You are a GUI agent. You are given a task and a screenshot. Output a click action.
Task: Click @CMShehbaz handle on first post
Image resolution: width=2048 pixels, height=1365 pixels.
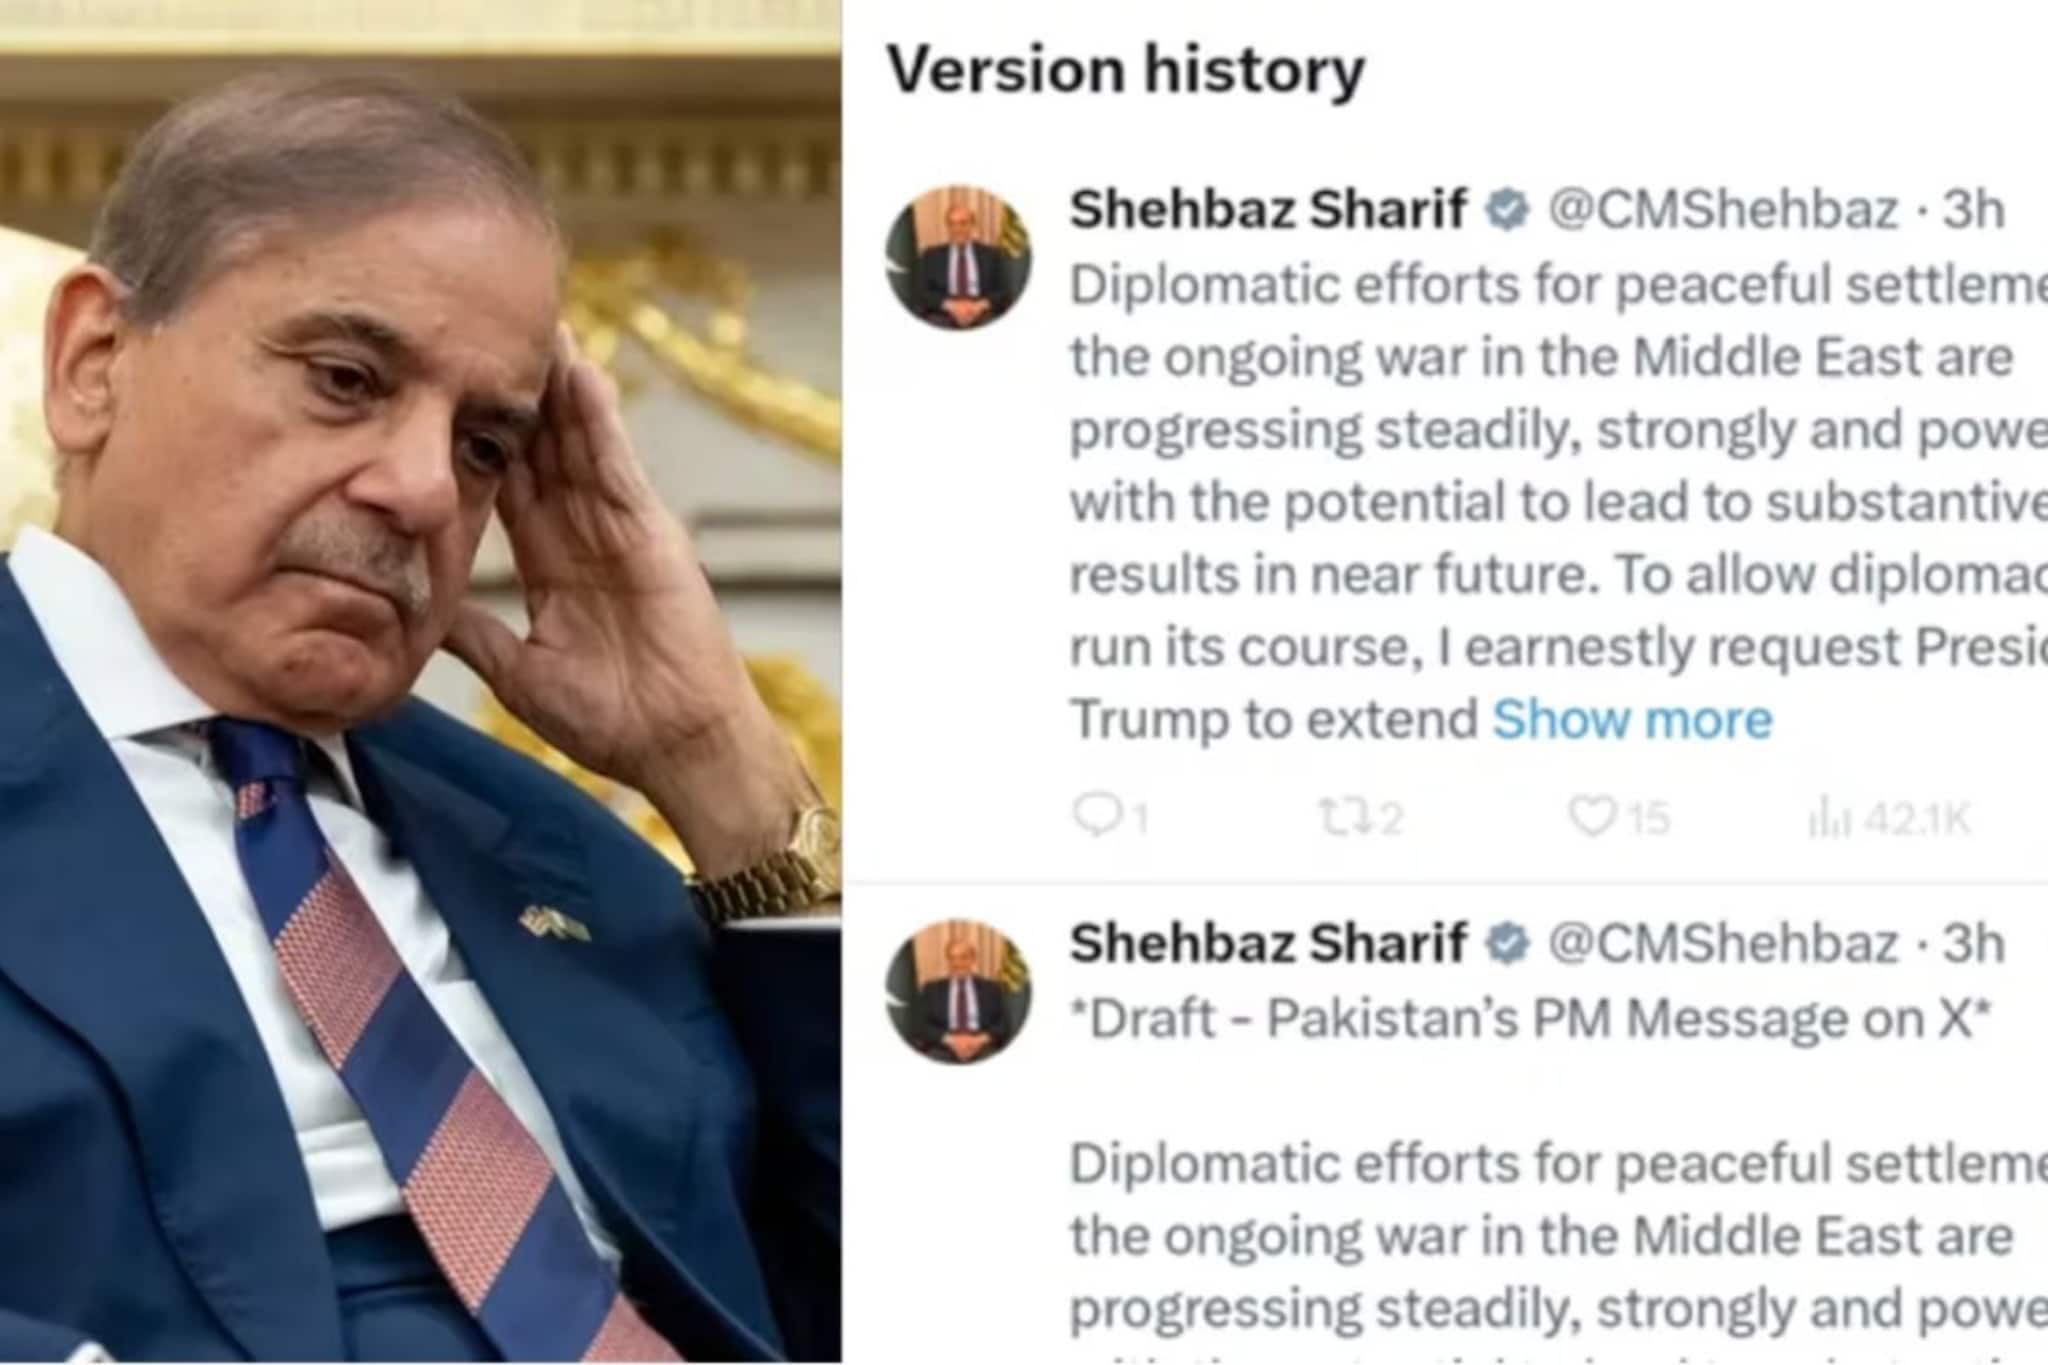(x=1723, y=210)
